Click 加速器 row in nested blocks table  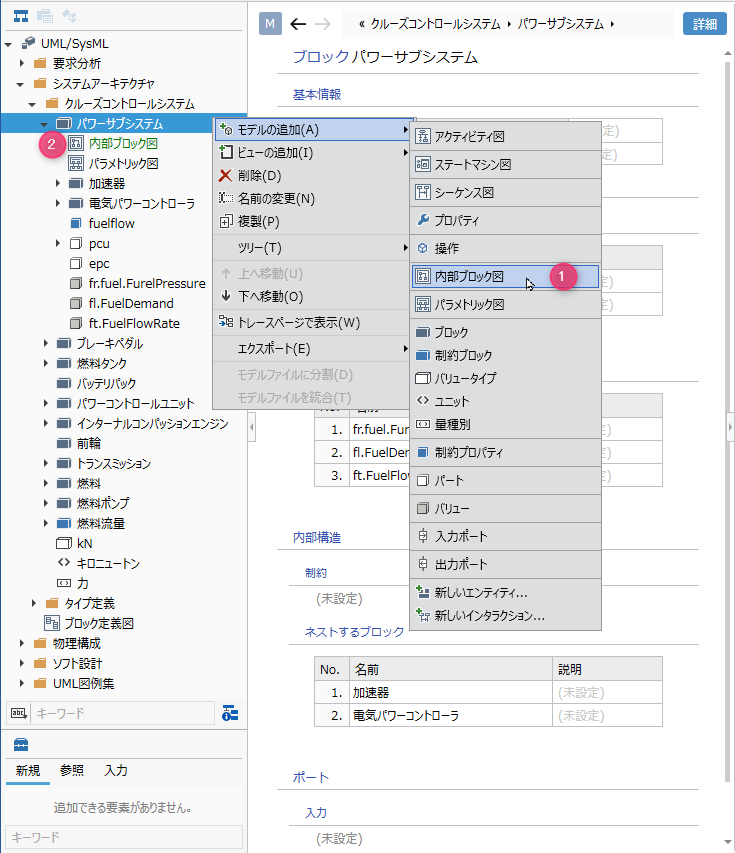coord(488,693)
